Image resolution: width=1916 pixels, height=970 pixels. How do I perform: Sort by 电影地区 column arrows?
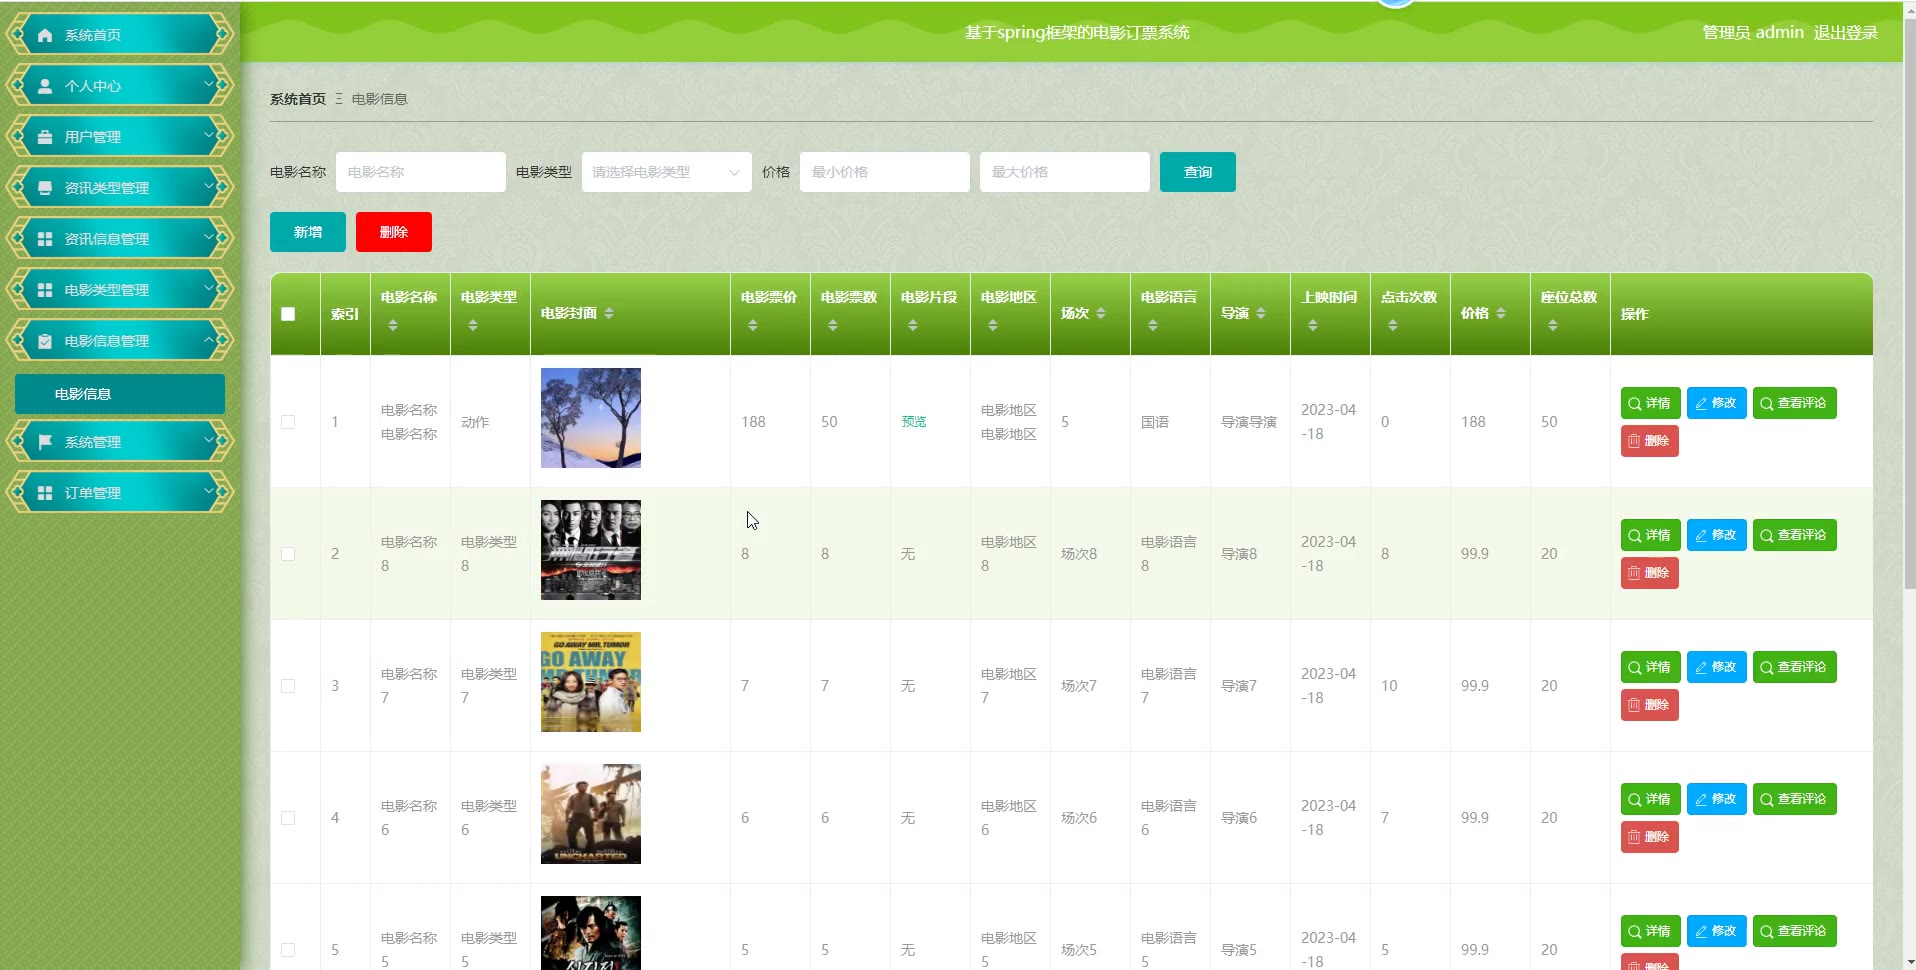click(993, 325)
